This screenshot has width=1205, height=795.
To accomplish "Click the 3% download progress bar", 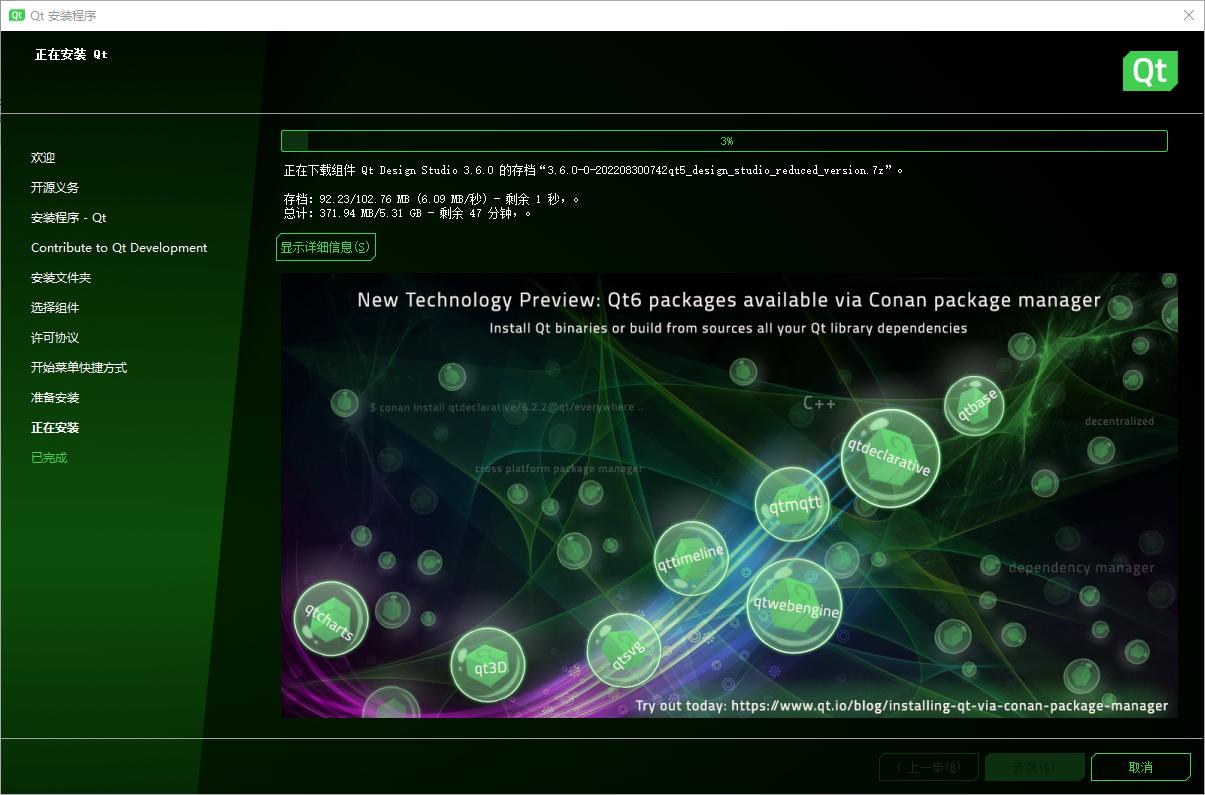I will [x=727, y=141].
